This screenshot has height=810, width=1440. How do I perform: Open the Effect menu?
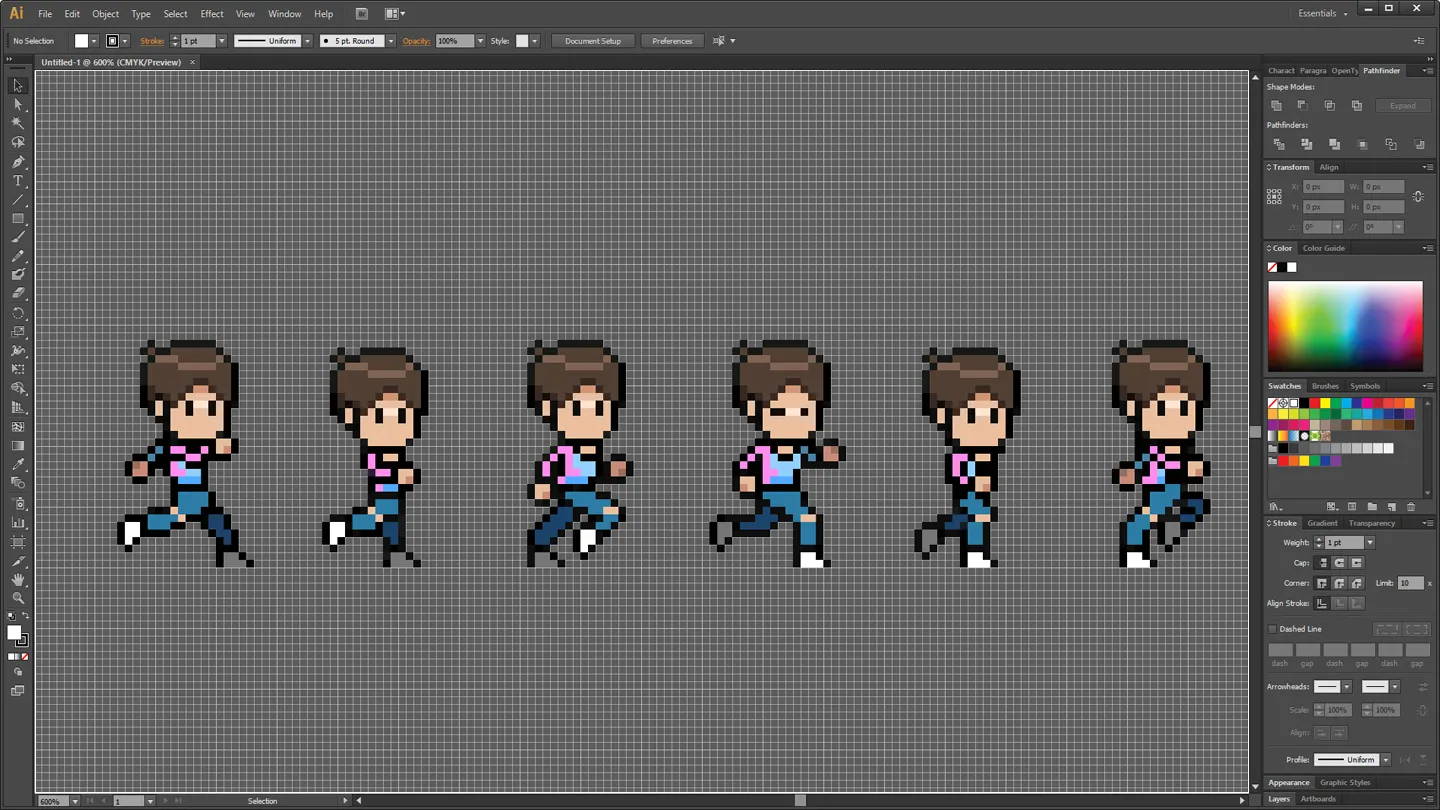click(x=212, y=14)
